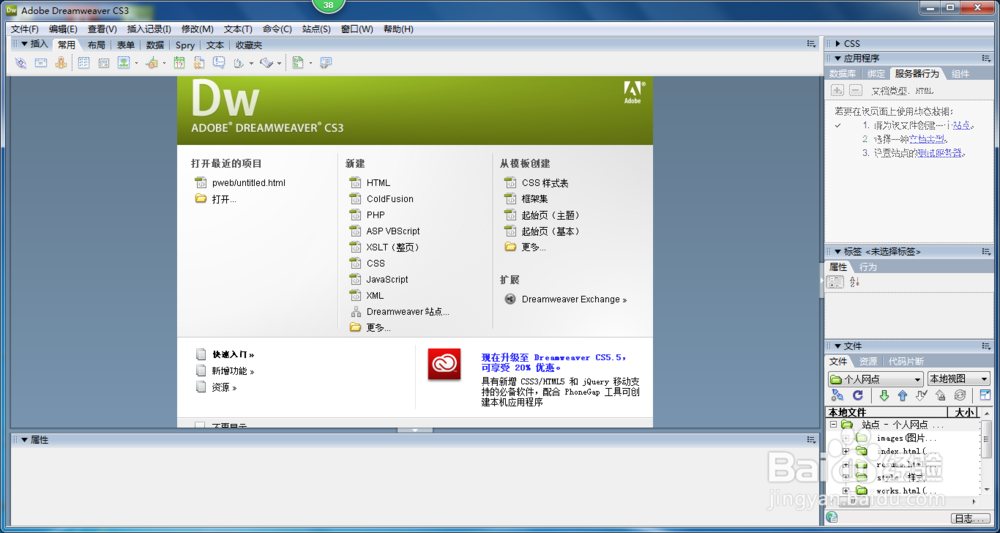Insert a Named Anchor
The width and height of the screenshot is (1000, 533).
(x=61, y=62)
